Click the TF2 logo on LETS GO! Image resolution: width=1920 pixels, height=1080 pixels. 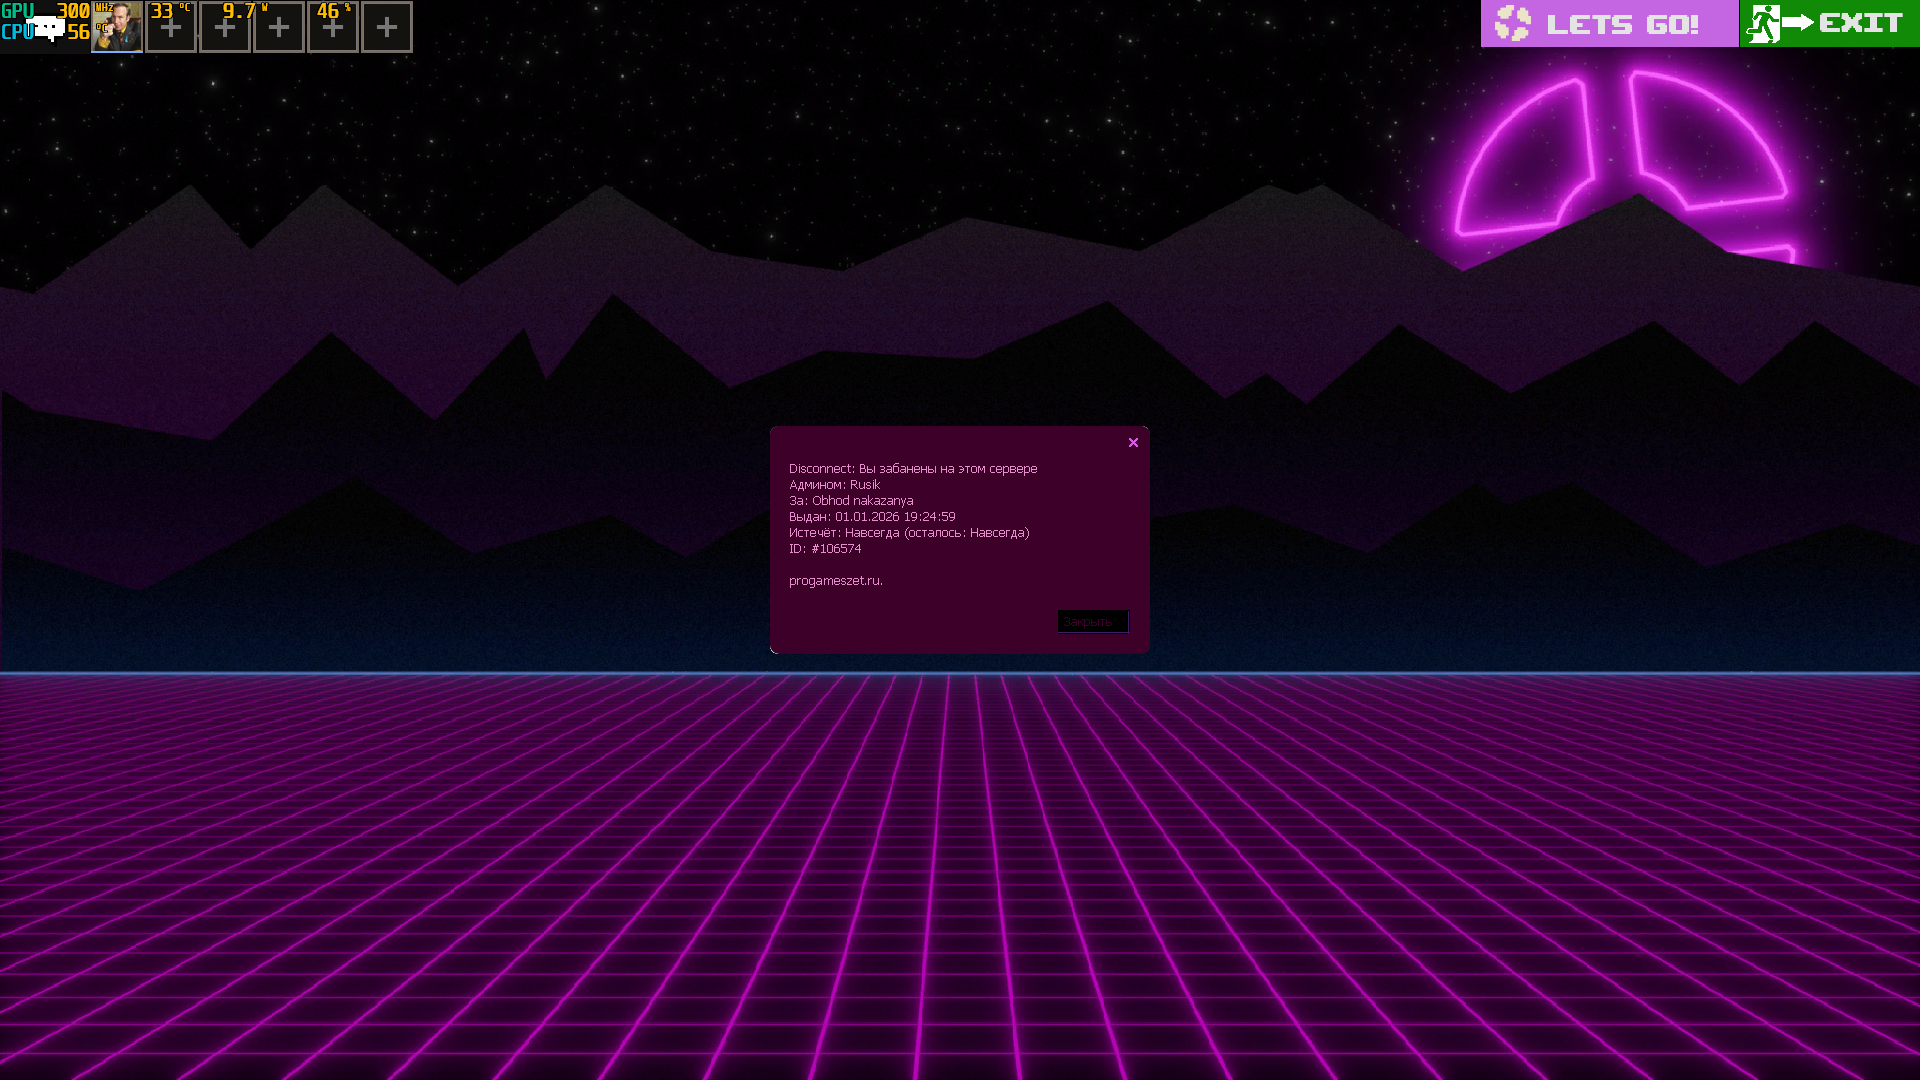pyautogui.click(x=1513, y=23)
